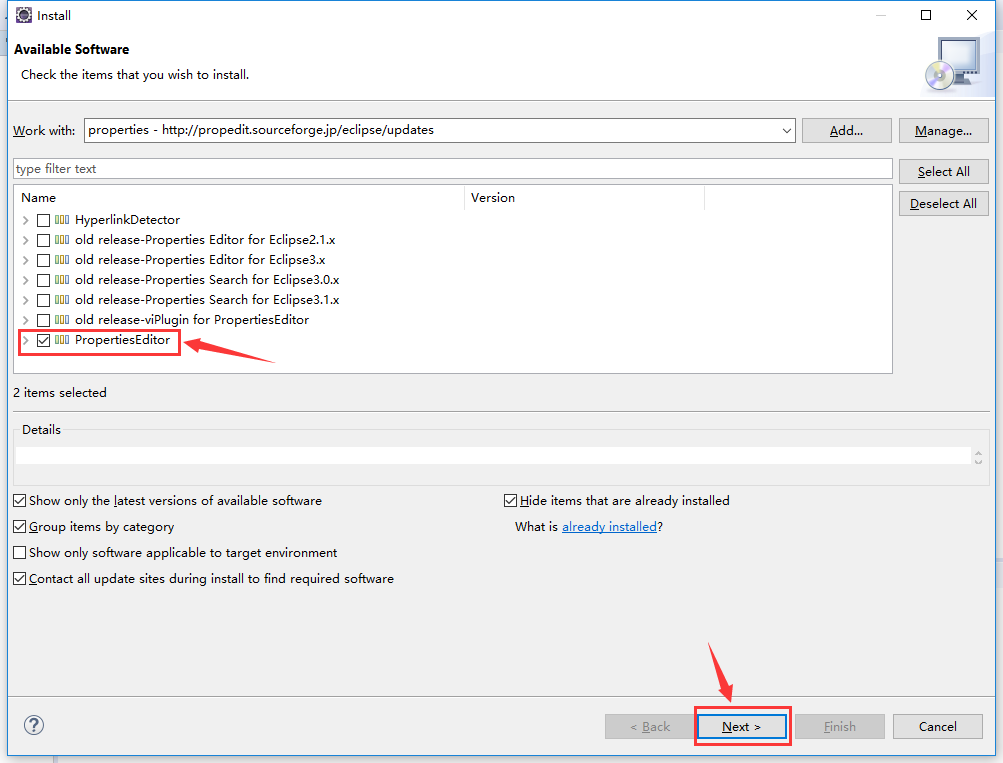Sort by the Version column header
1003x763 pixels.
584,198
